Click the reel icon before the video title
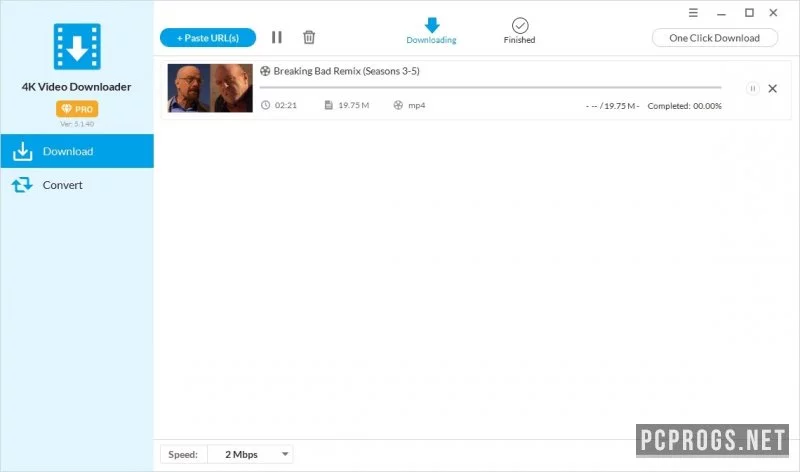 pos(265,71)
